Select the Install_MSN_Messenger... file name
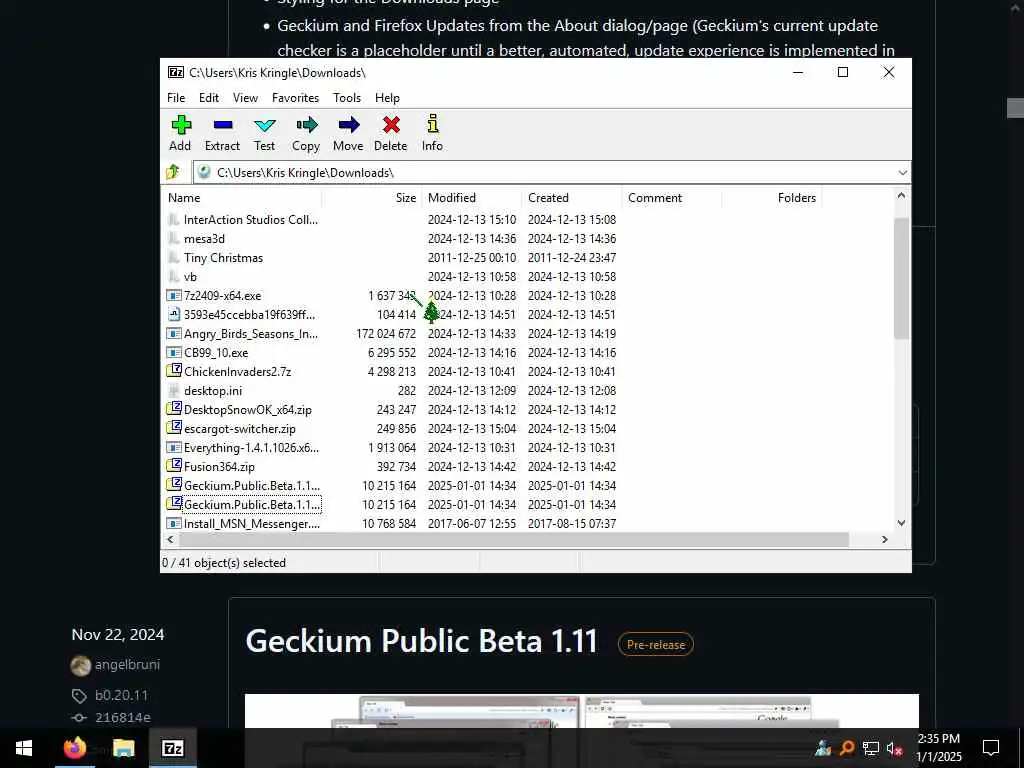Image resolution: width=1024 pixels, height=768 pixels. [x=252, y=524]
